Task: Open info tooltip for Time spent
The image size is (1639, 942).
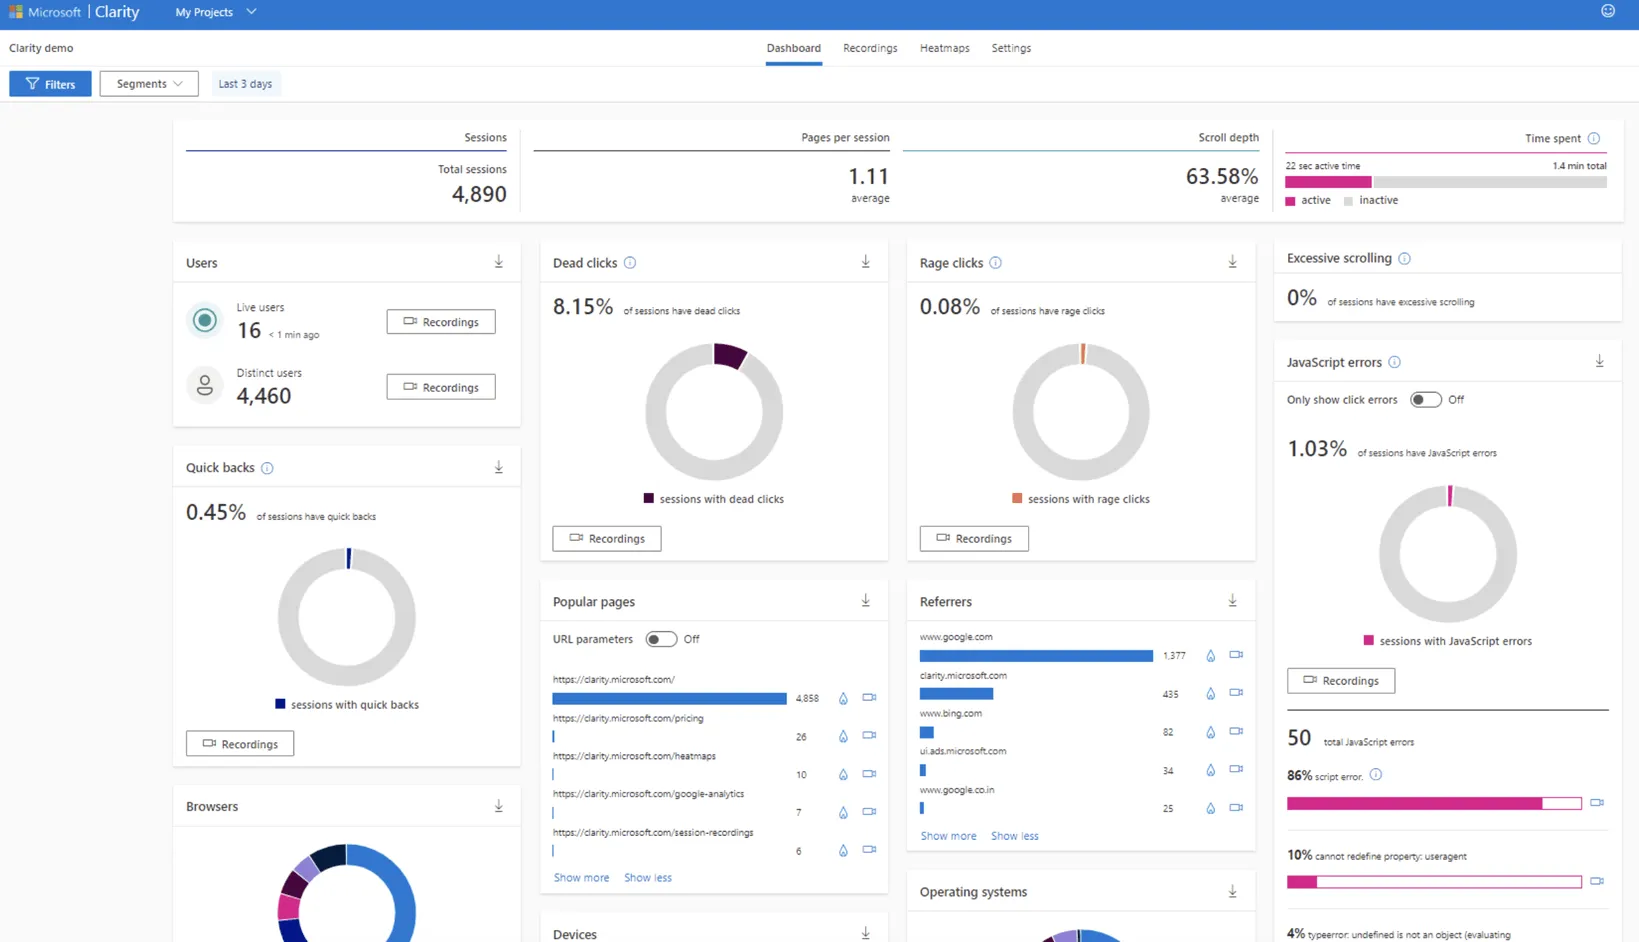Action: point(1594,138)
